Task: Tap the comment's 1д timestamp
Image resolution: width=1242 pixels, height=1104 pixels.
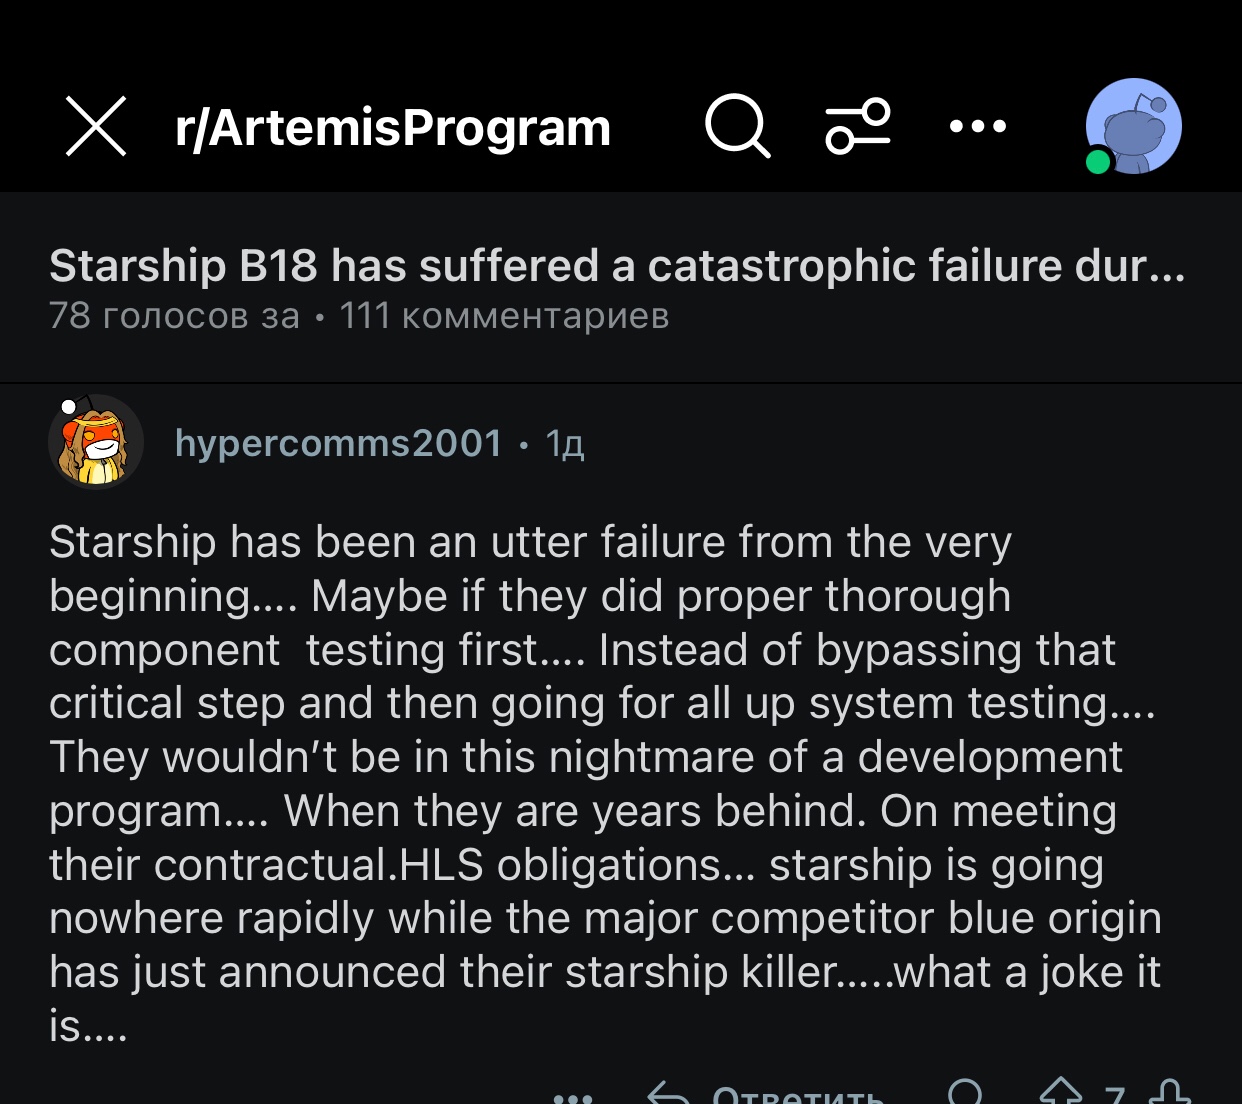Action: tap(565, 443)
